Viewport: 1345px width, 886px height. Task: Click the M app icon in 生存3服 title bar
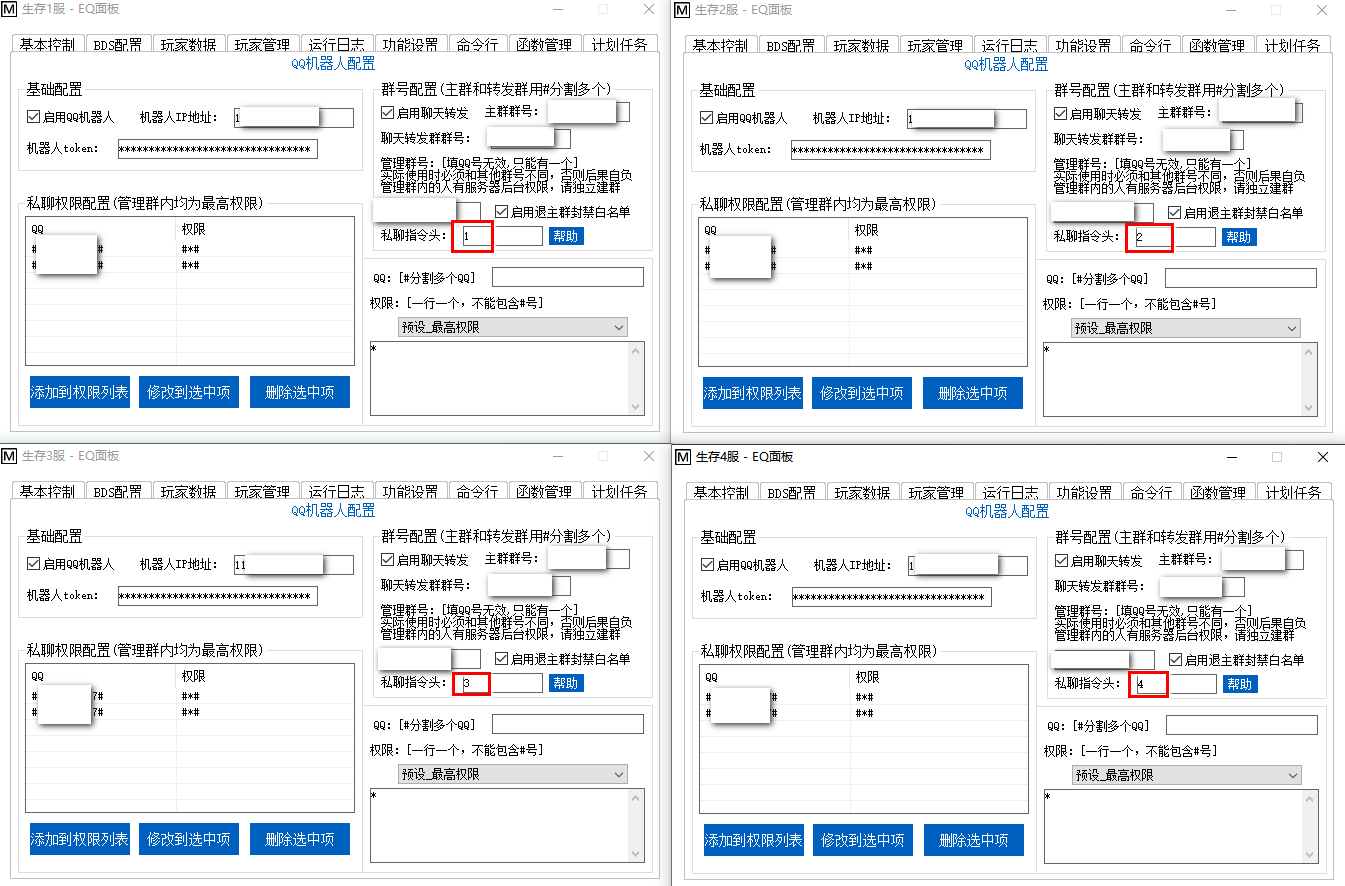[x=9, y=456]
